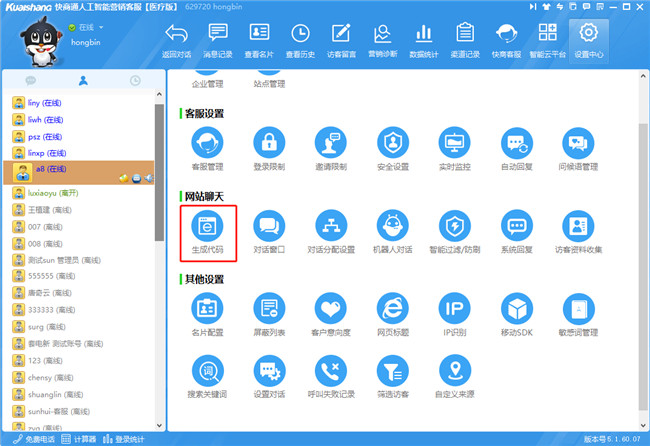The width and height of the screenshot is (650, 446).
Task: Open the 客户意向度 heart icon
Action: [x=330, y=308]
